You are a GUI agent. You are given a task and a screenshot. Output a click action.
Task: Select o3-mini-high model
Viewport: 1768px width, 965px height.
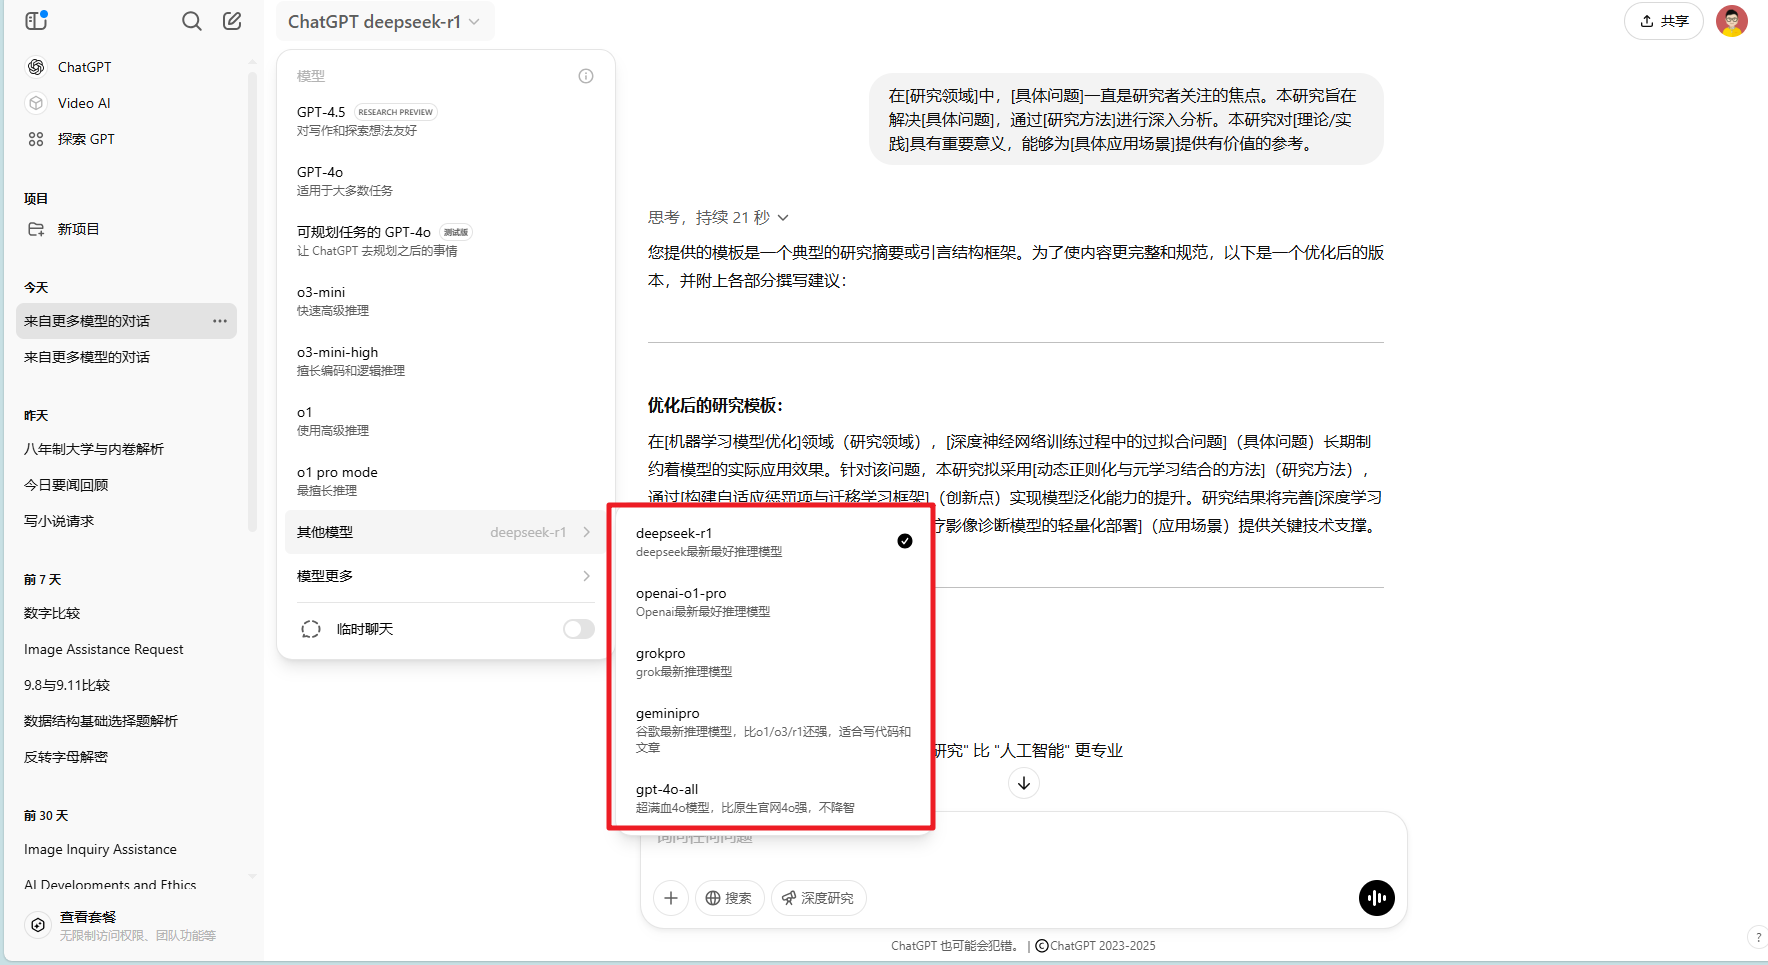point(445,360)
